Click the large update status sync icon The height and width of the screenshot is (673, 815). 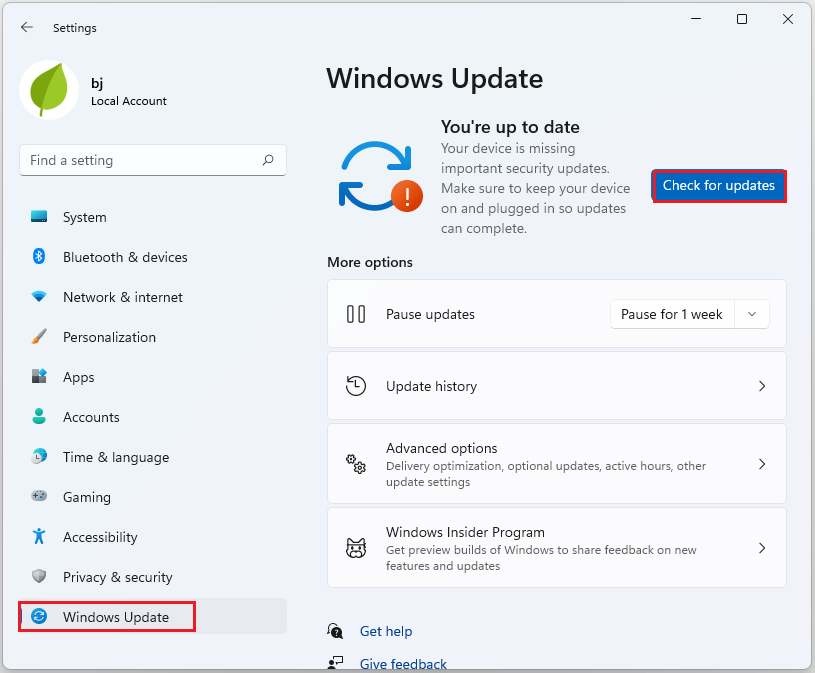click(380, 177)
